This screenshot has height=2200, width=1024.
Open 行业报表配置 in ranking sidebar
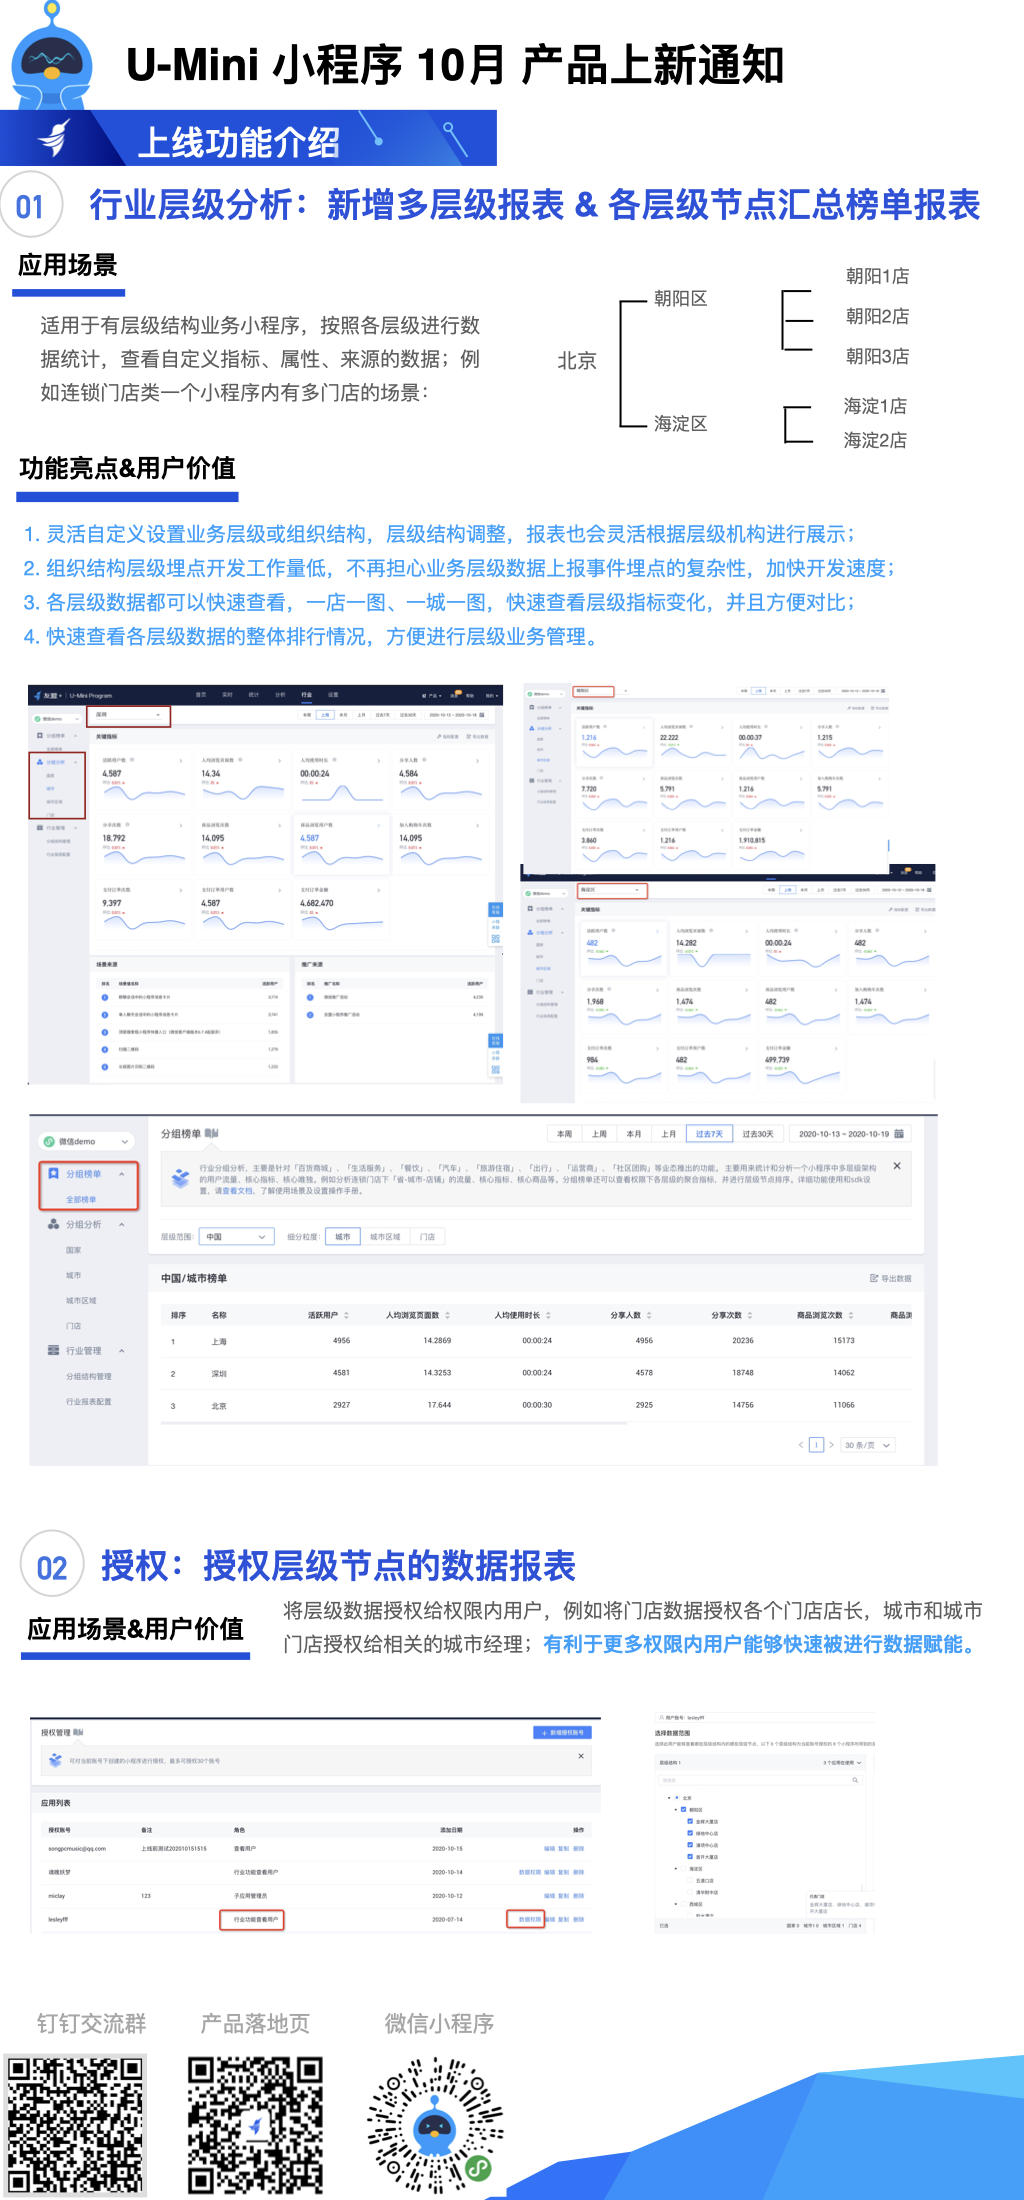tap(89, 1401)
